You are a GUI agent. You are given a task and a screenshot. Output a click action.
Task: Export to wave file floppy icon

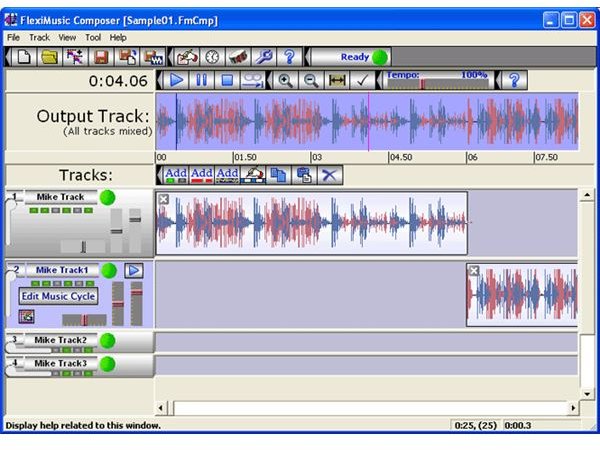153,57
